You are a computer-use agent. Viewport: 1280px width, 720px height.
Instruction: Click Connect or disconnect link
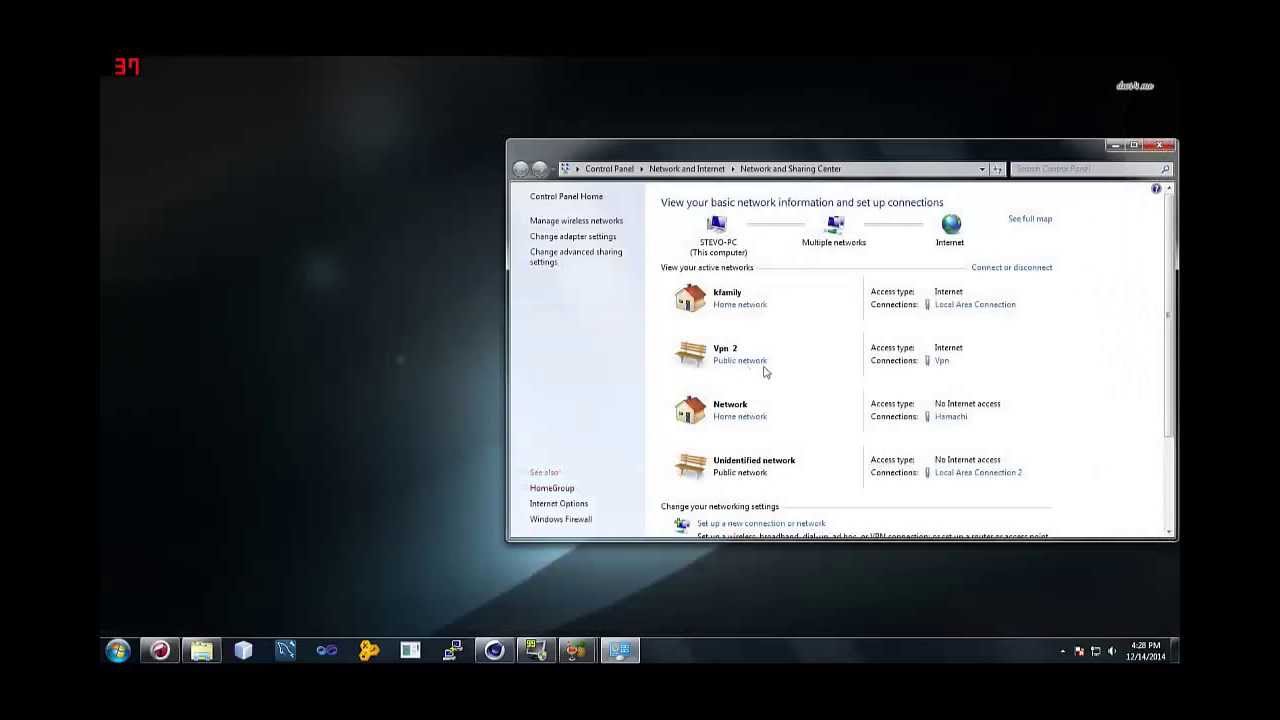pyautogui.click(x=1012, y=268)
